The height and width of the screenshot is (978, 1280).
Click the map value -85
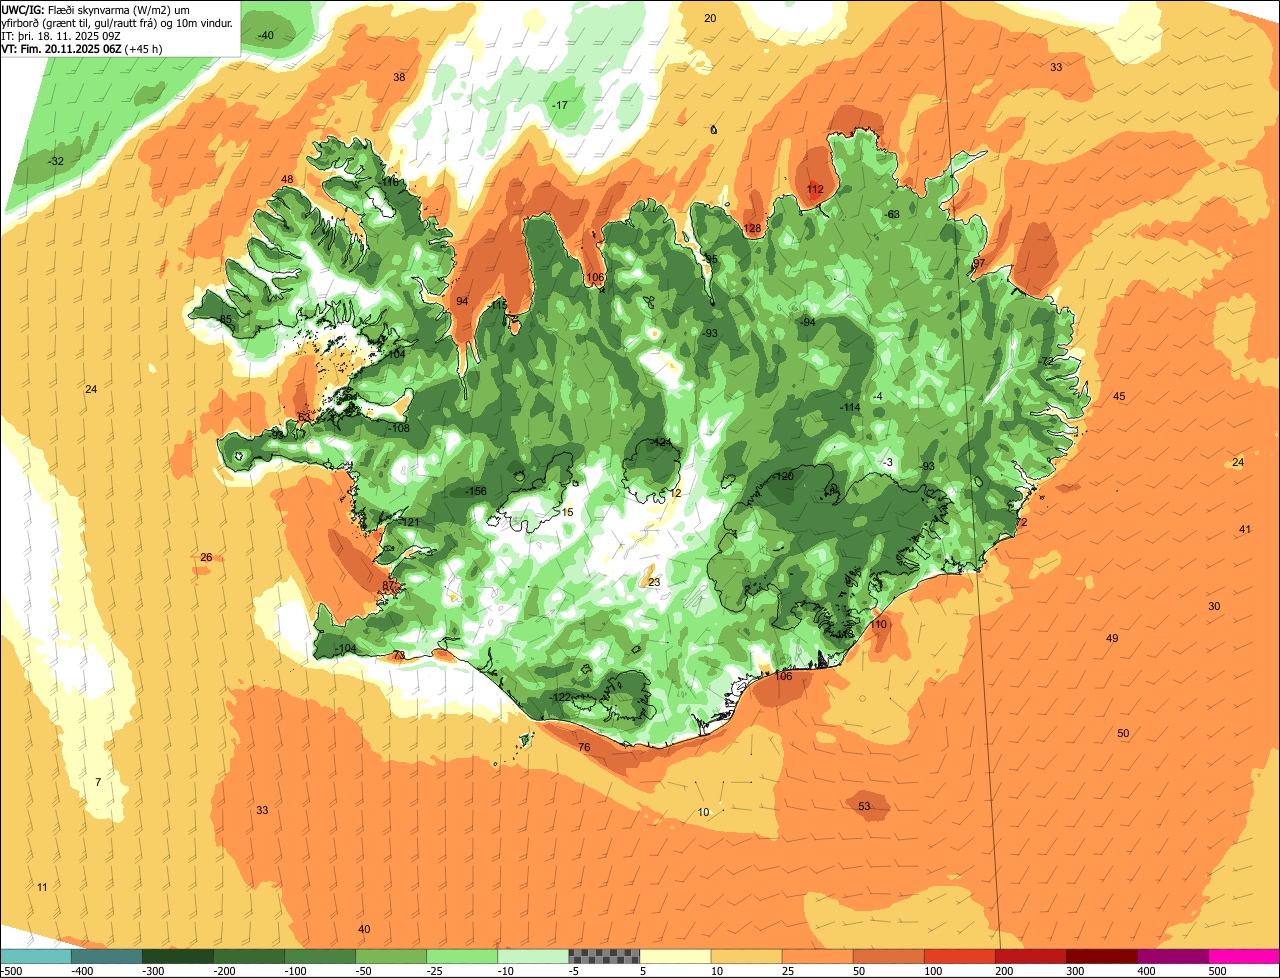tap(225, 319)
